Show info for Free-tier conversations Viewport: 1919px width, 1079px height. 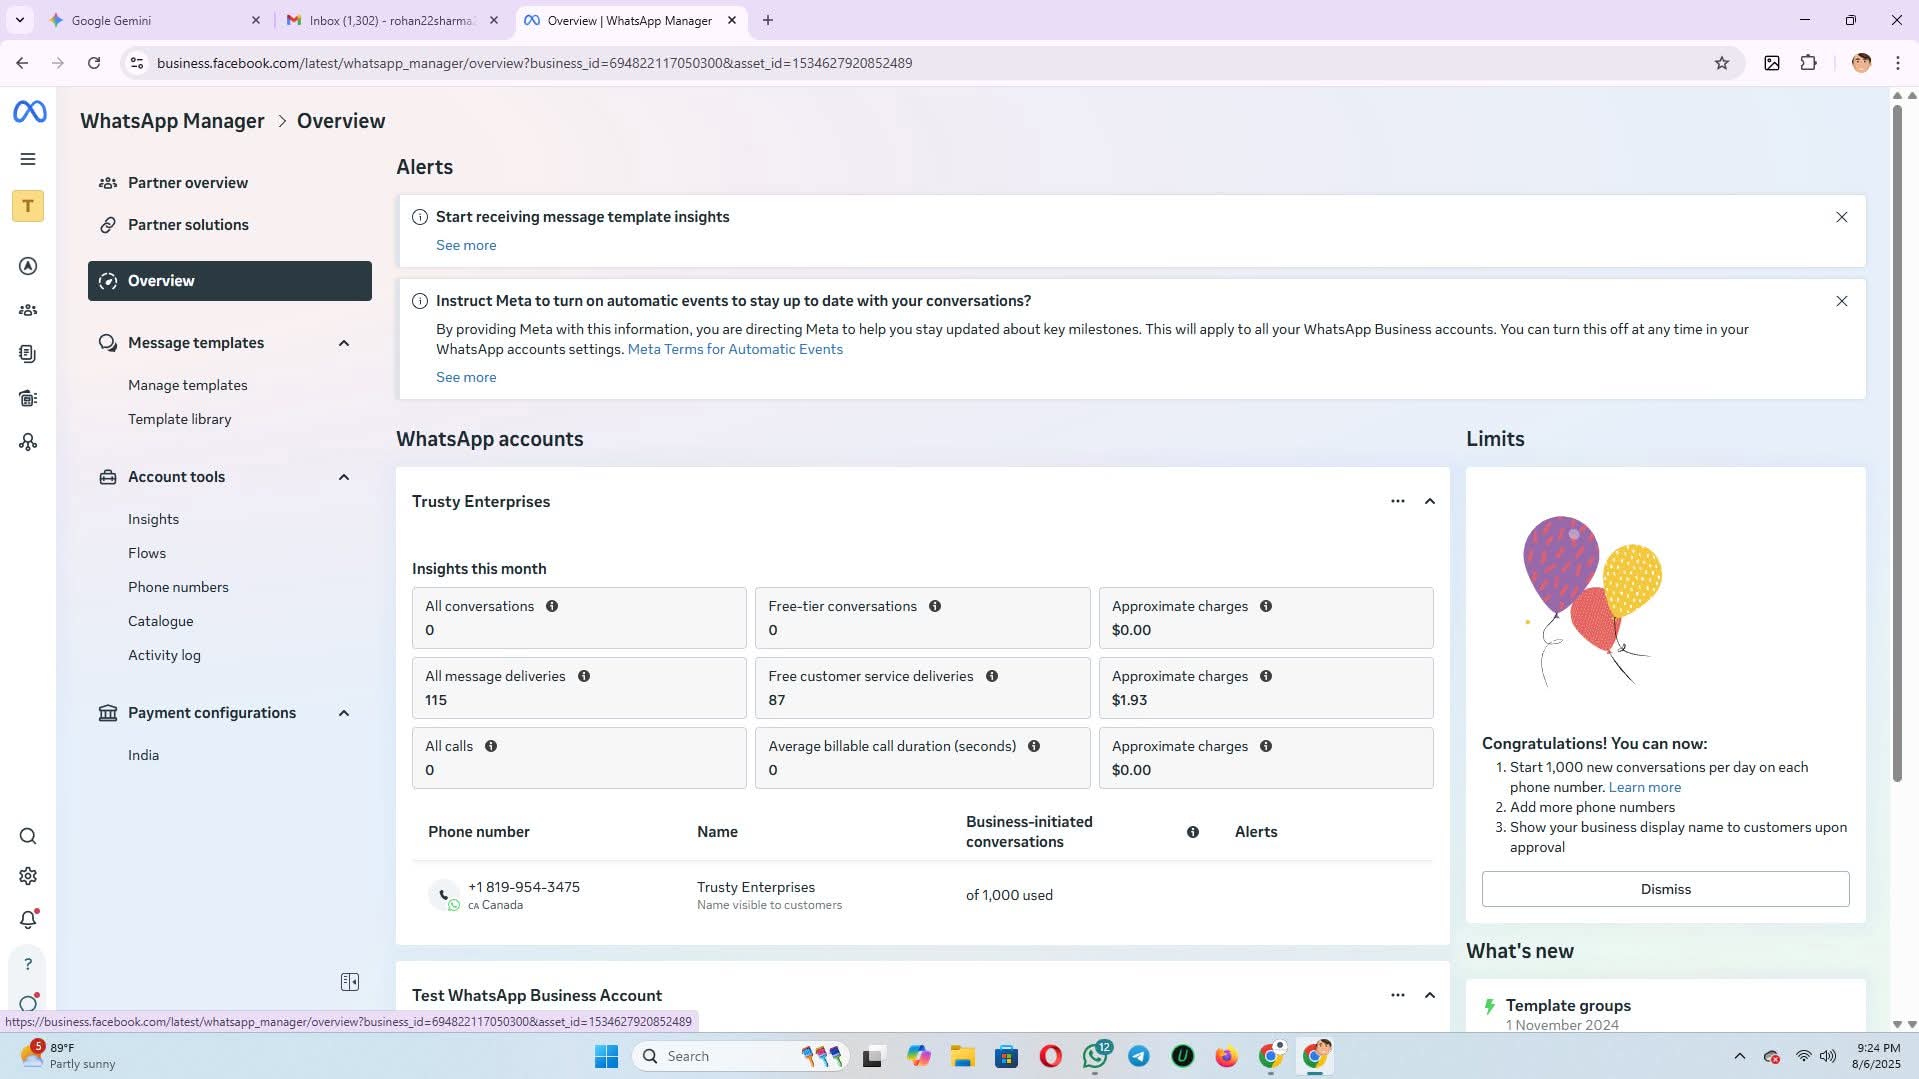point(935,606)
